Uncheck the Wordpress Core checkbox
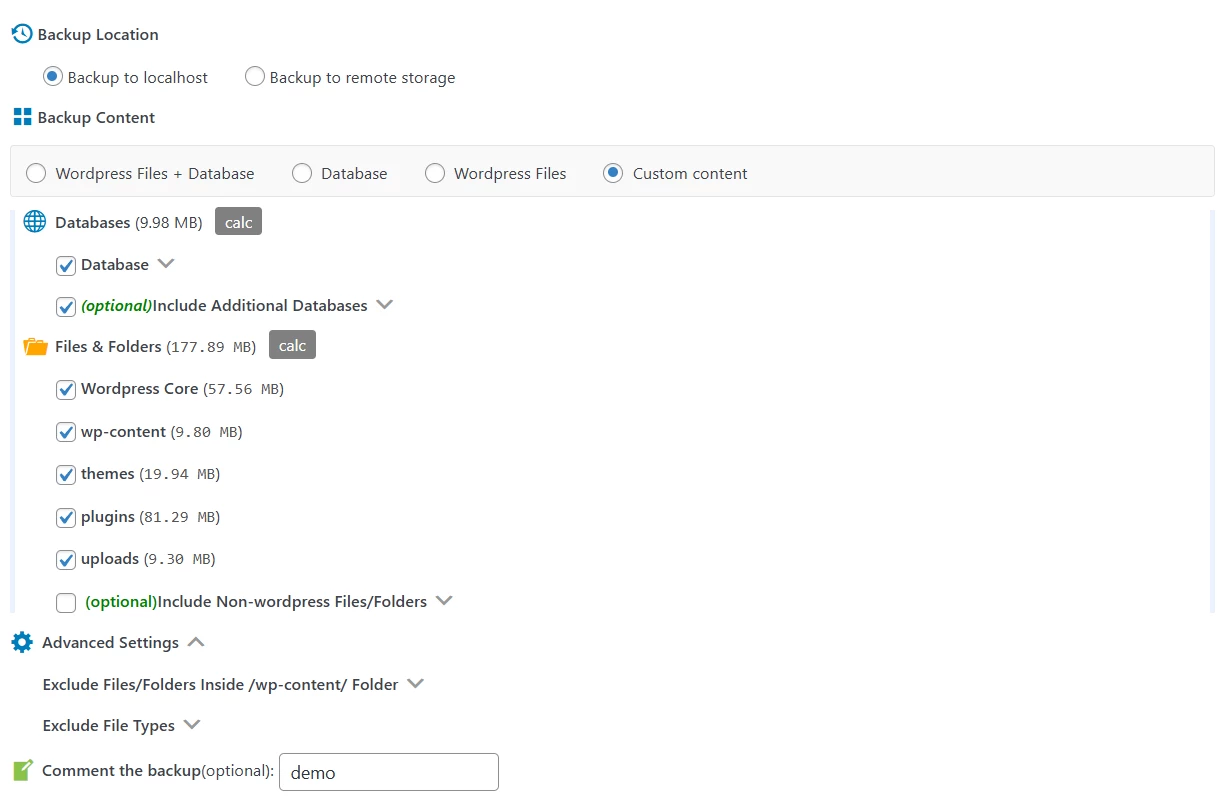 point(66,389)
